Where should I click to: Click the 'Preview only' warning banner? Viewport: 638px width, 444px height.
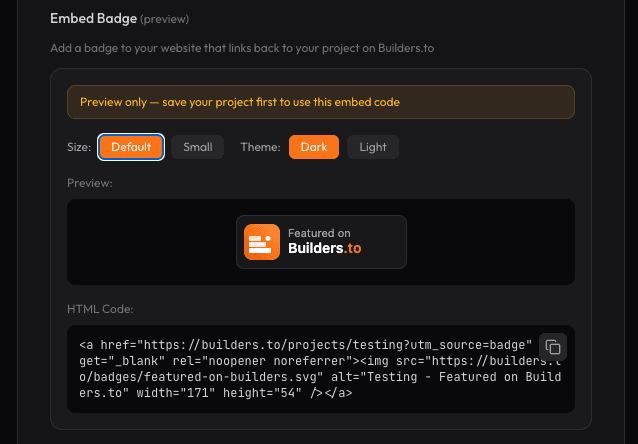pos(320,102)
